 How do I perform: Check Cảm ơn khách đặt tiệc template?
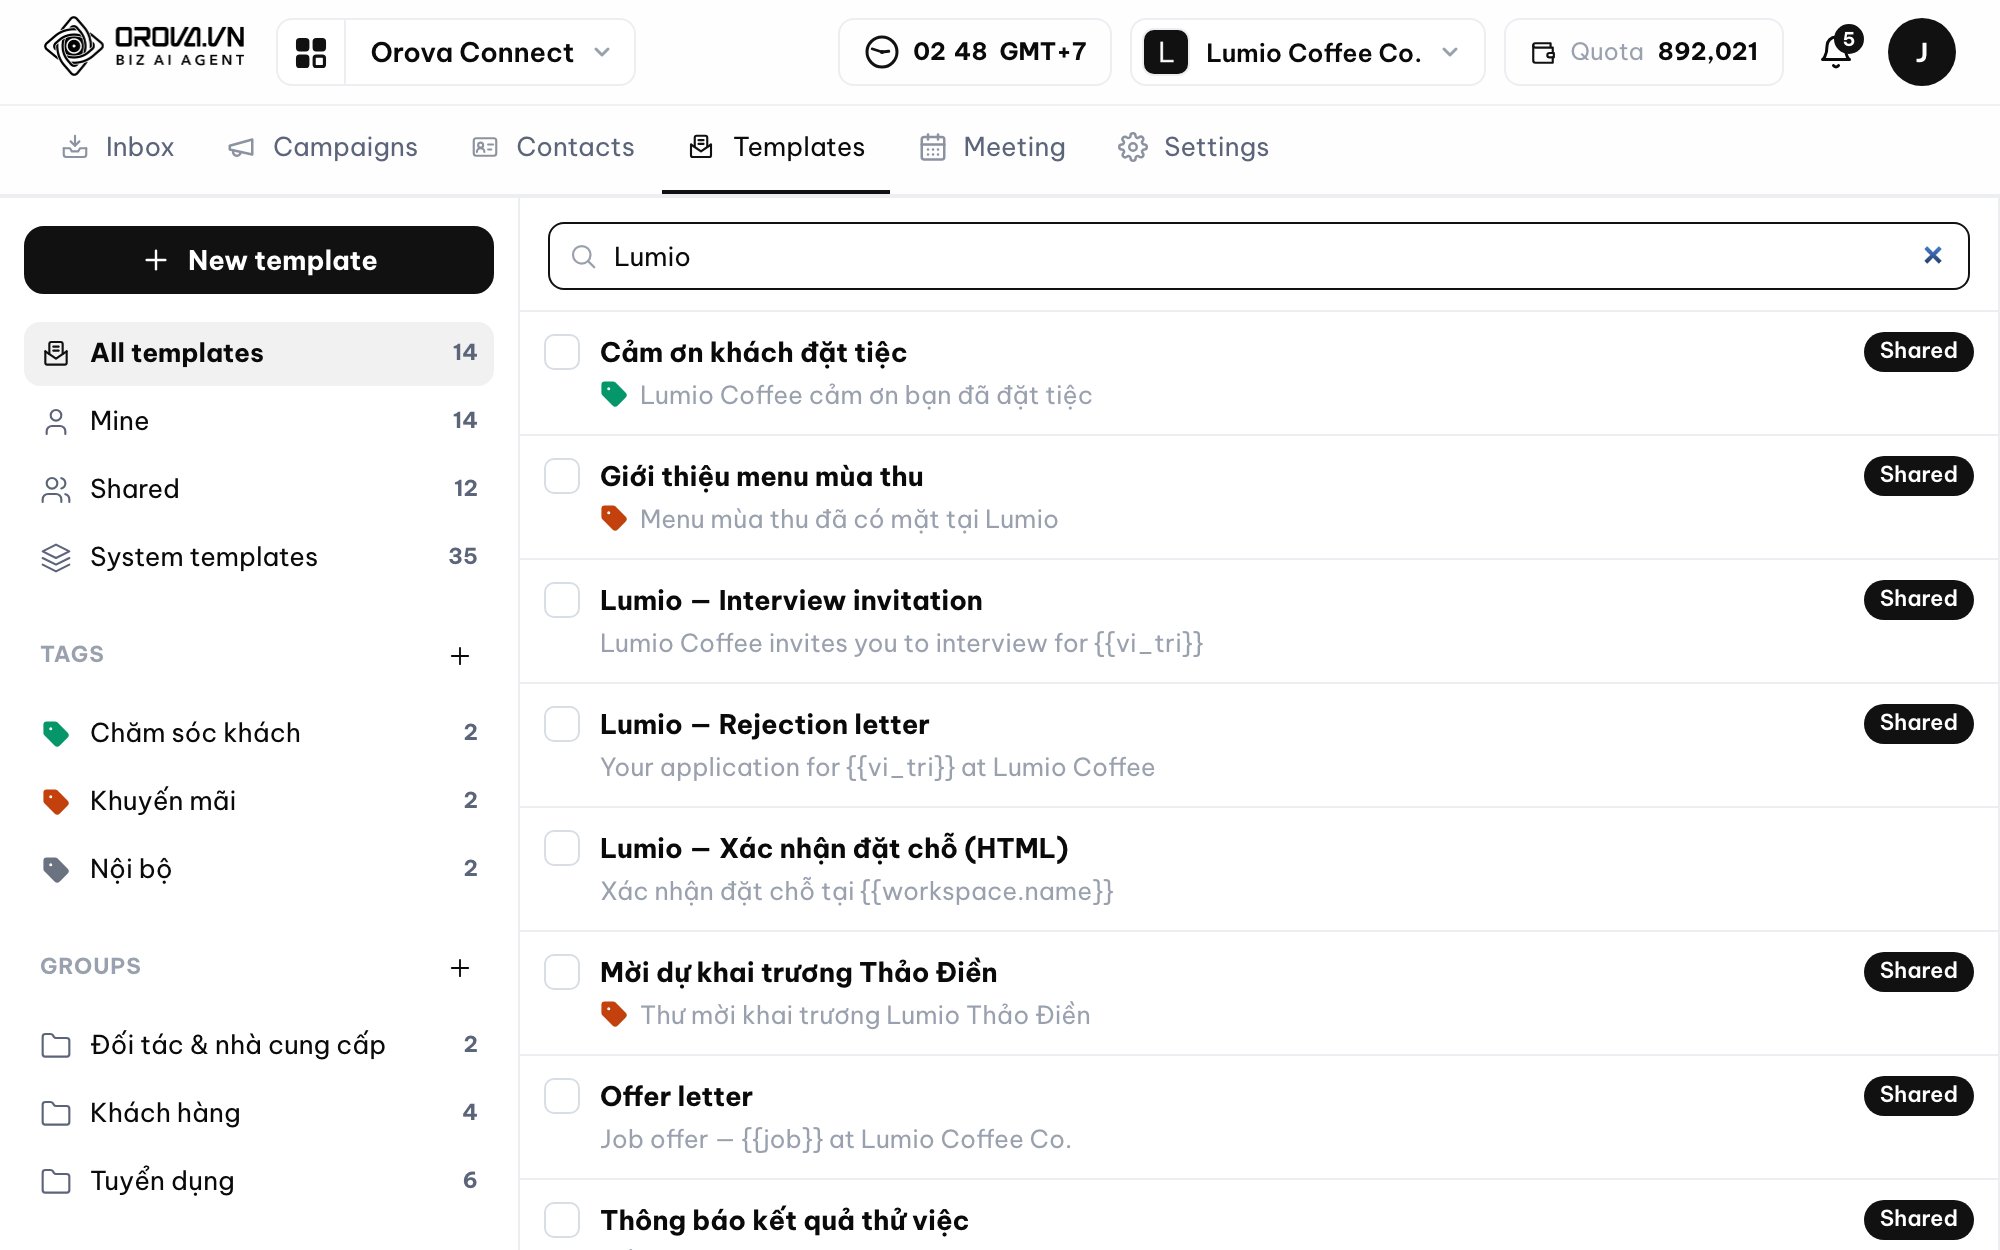tap(562, 352)
